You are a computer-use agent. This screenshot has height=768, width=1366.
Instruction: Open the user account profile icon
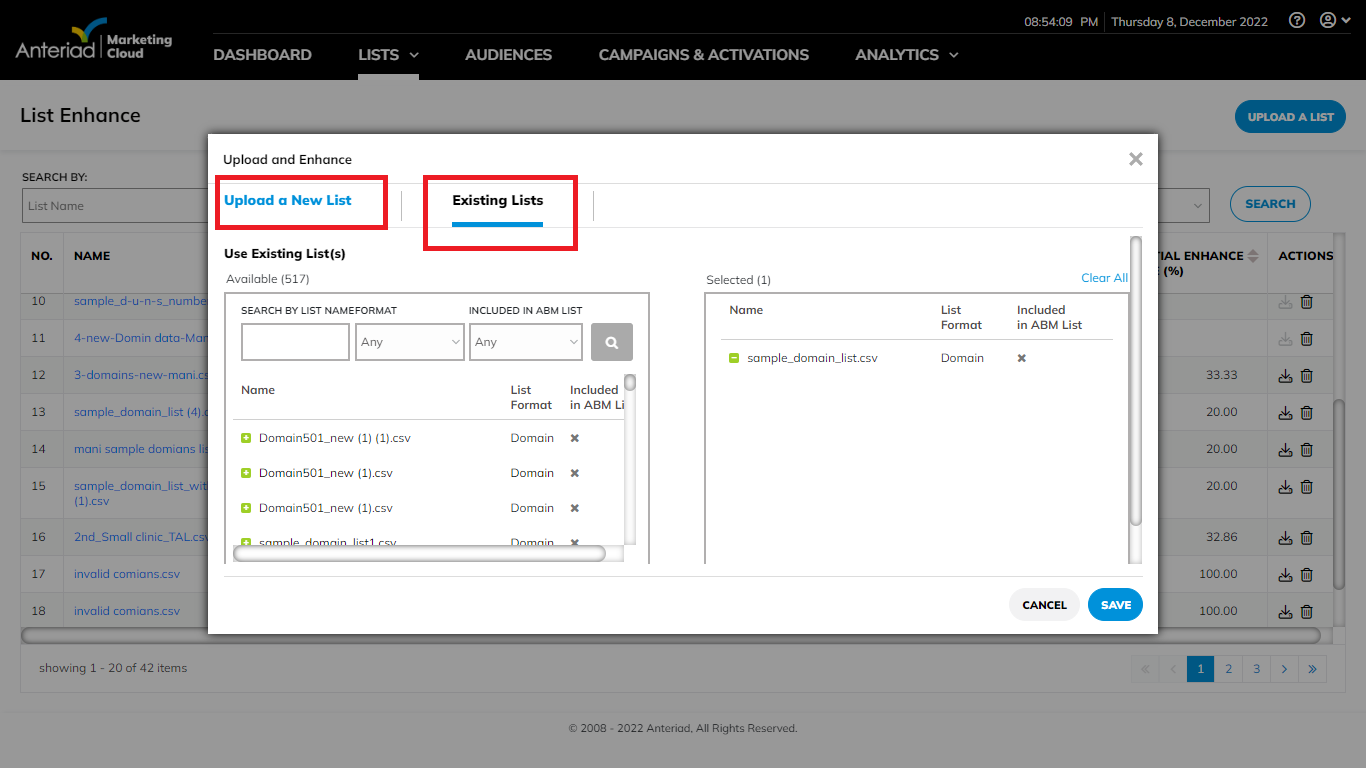1328,20
